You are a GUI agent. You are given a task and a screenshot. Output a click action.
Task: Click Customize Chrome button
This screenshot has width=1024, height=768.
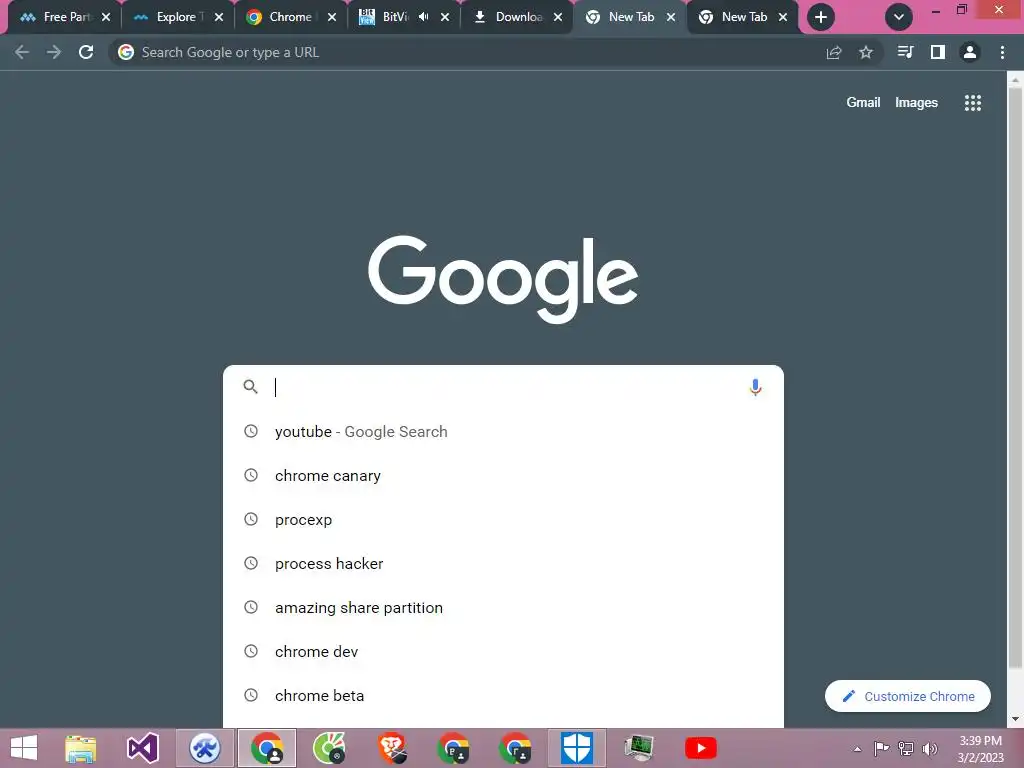(908, 696)
